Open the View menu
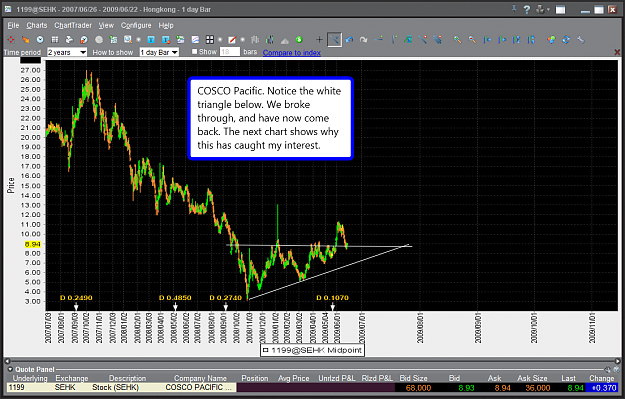Viewport: 625px width, 399px height. (x=106, y=25)
